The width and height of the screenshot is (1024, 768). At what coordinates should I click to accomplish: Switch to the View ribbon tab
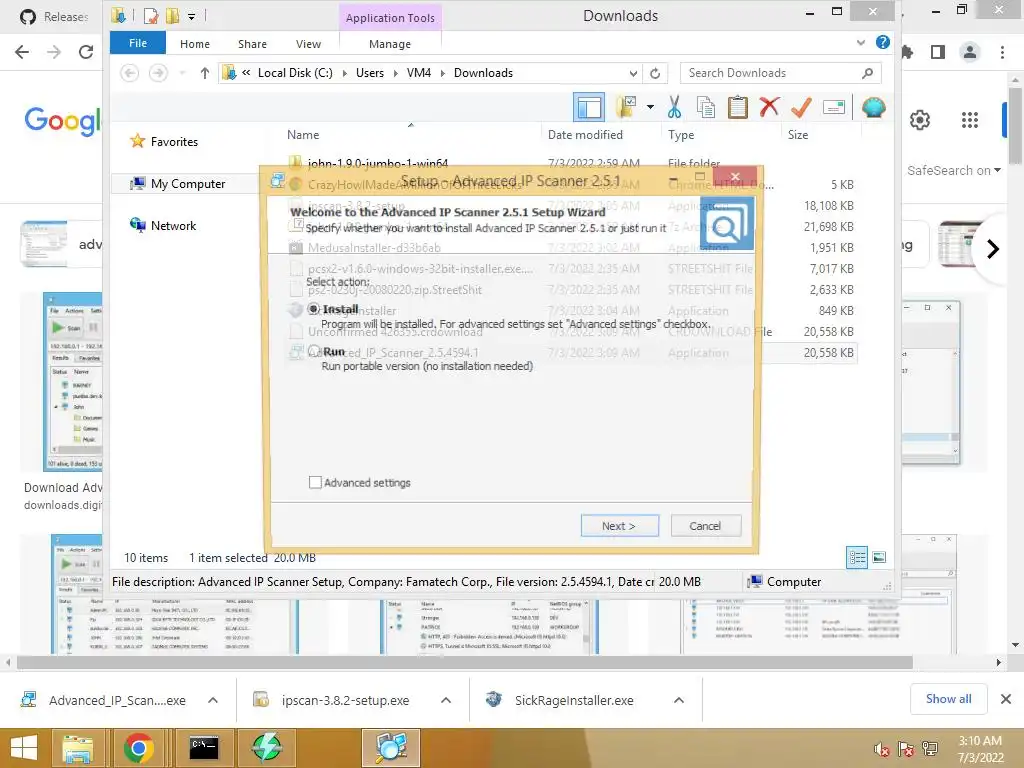308,44
